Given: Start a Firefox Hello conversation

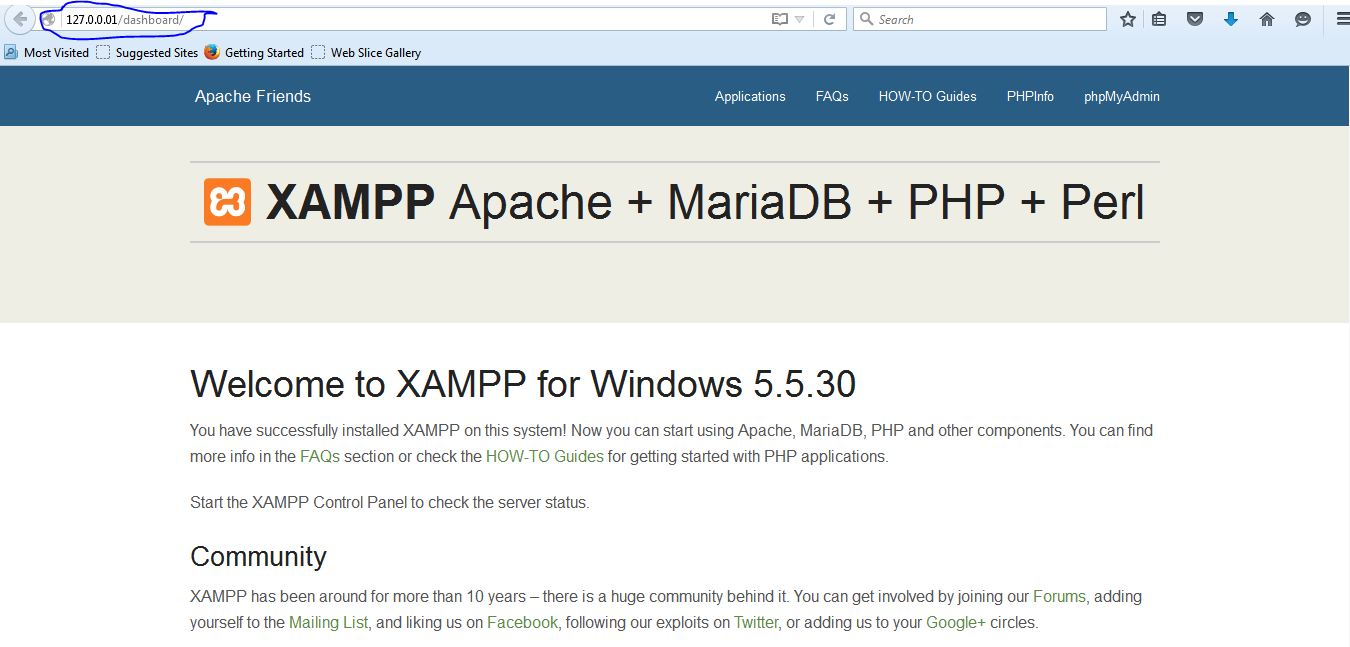Looking at the screenshot, I should tap(1301, 18).
